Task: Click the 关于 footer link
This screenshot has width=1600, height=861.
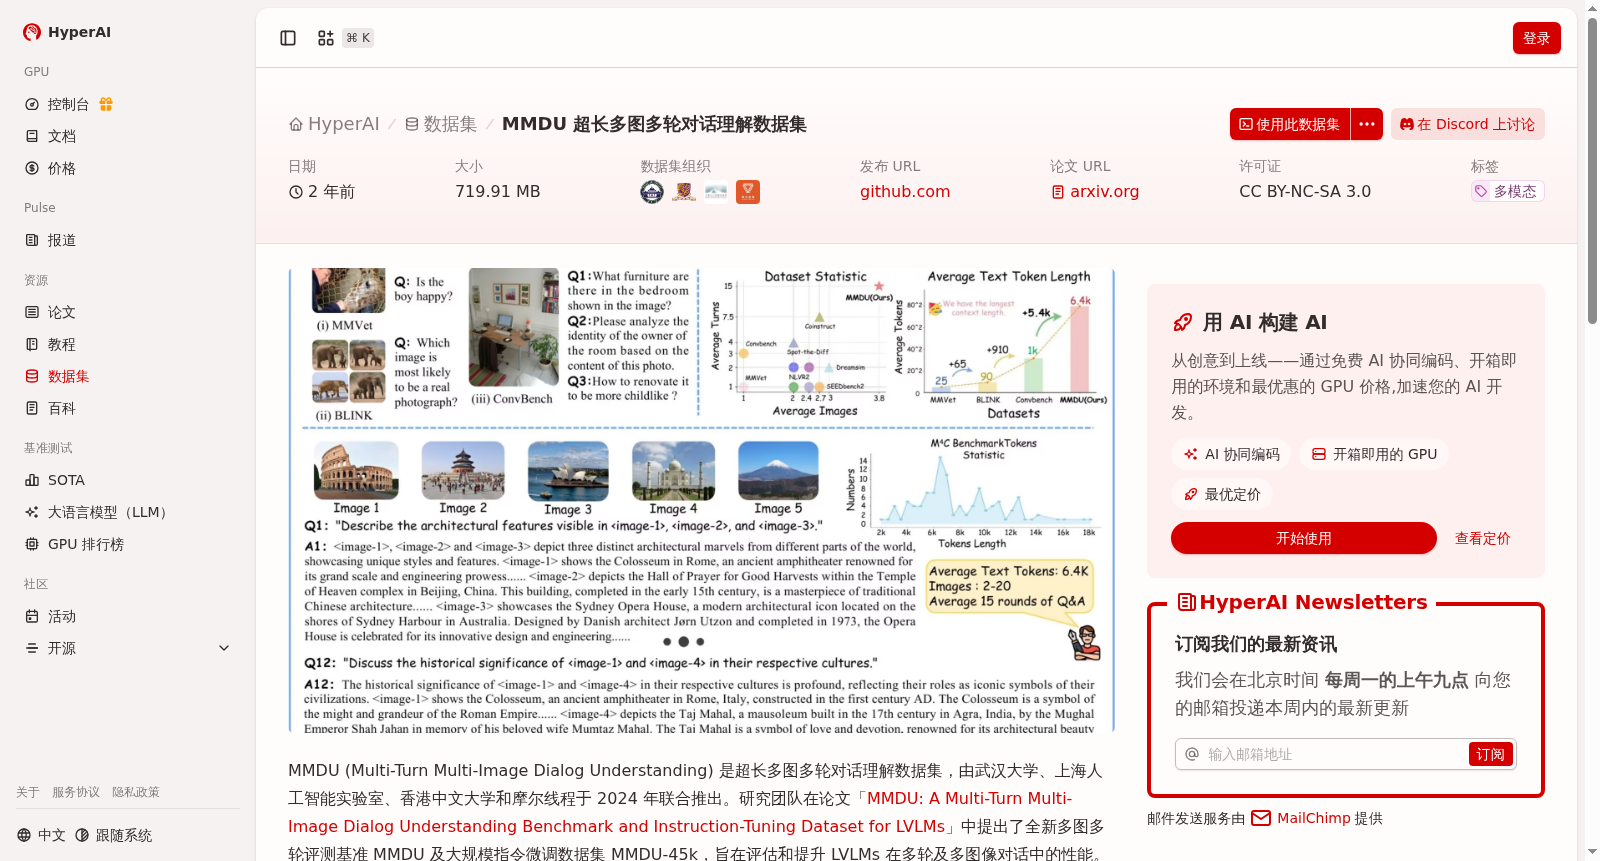Action: pyautogui.click(x=28, y=792)
